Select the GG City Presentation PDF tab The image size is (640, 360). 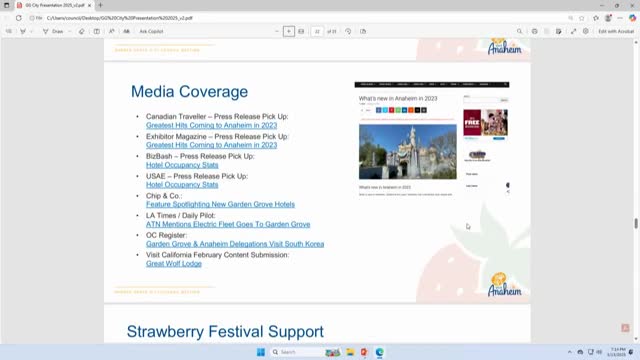tap(54, 5)
